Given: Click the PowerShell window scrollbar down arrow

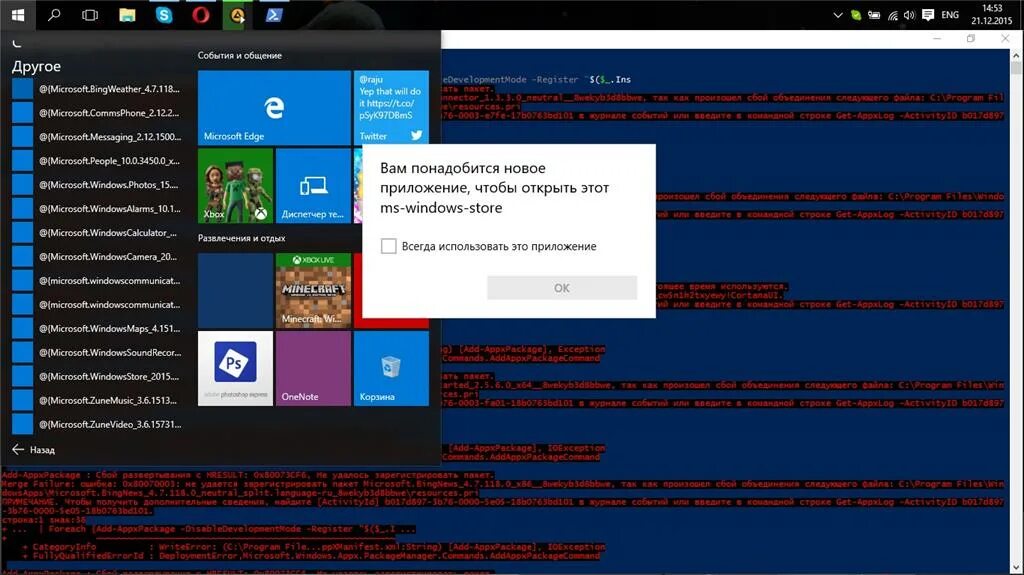Looking at the screenshot, I should coord(1016,568).
